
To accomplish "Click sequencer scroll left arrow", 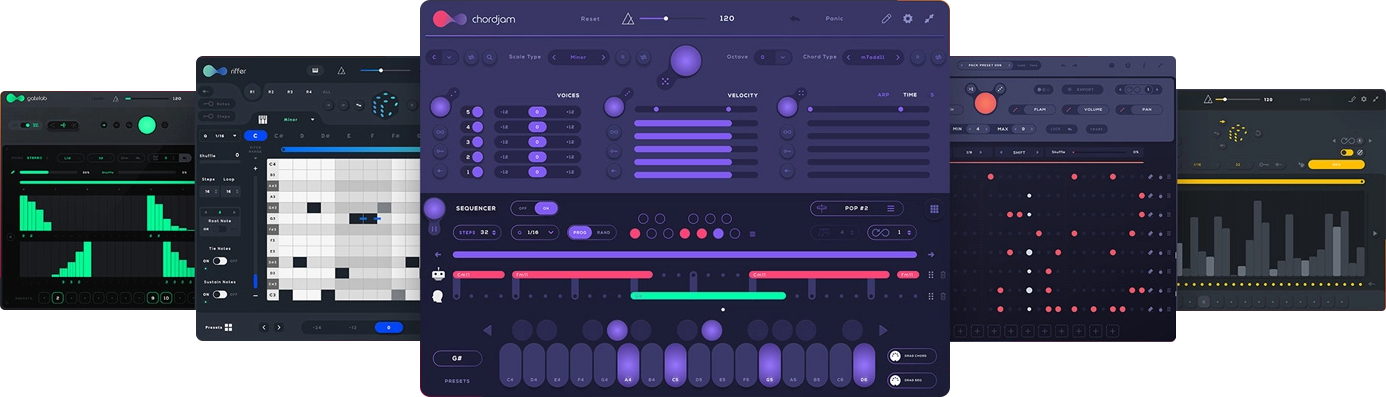I will point(438,254).
